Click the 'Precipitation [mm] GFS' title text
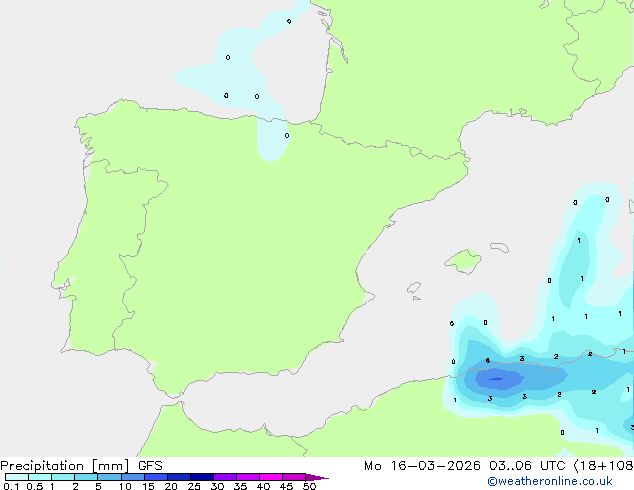 [81, 466]
